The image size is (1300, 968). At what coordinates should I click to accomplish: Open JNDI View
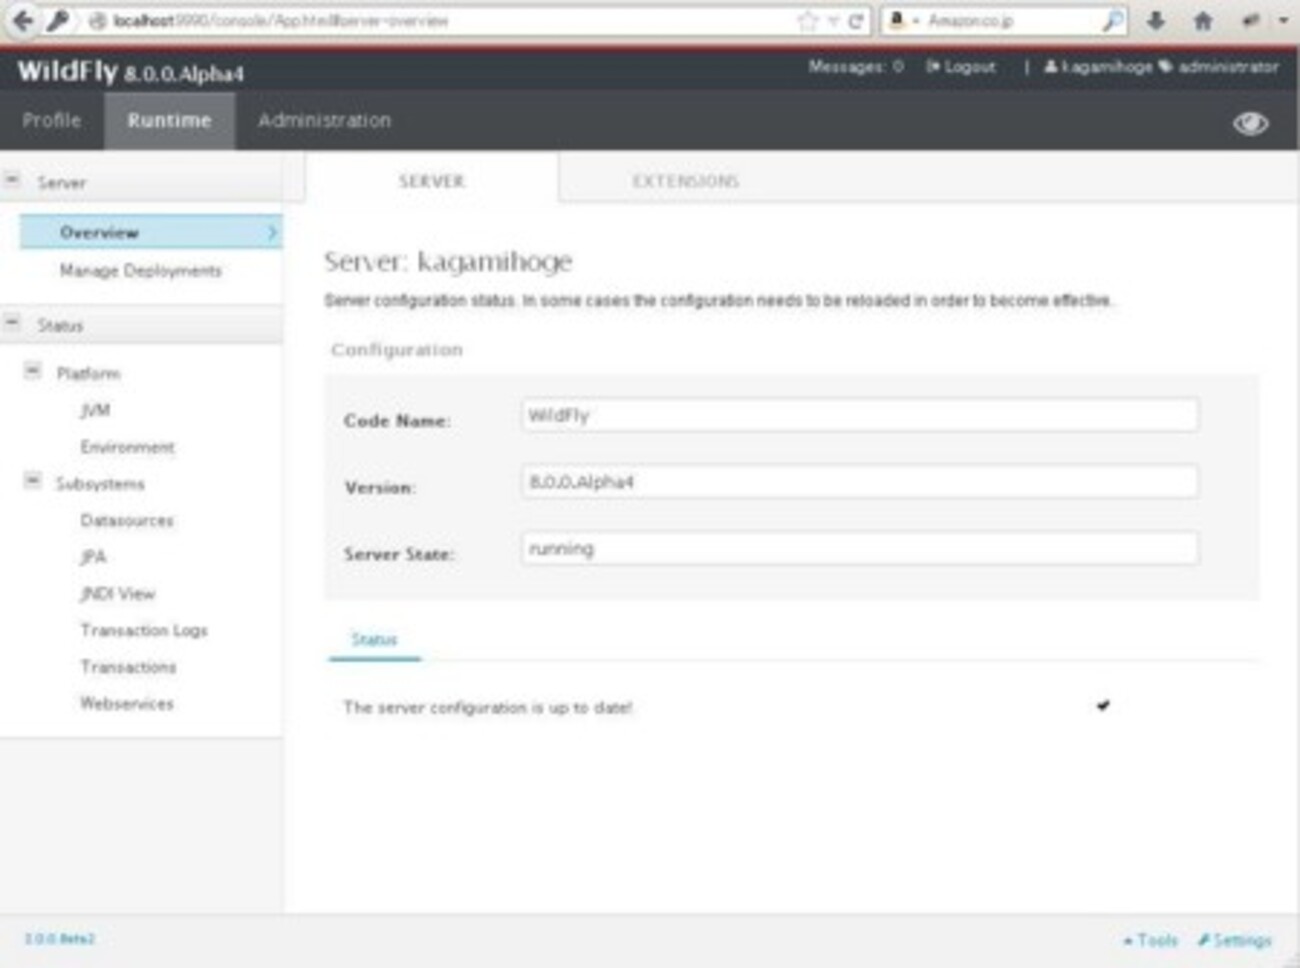coord(118,594)
